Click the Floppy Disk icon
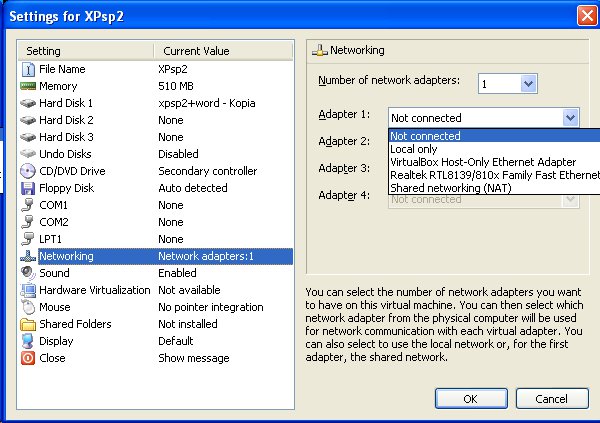 [28, 188]
